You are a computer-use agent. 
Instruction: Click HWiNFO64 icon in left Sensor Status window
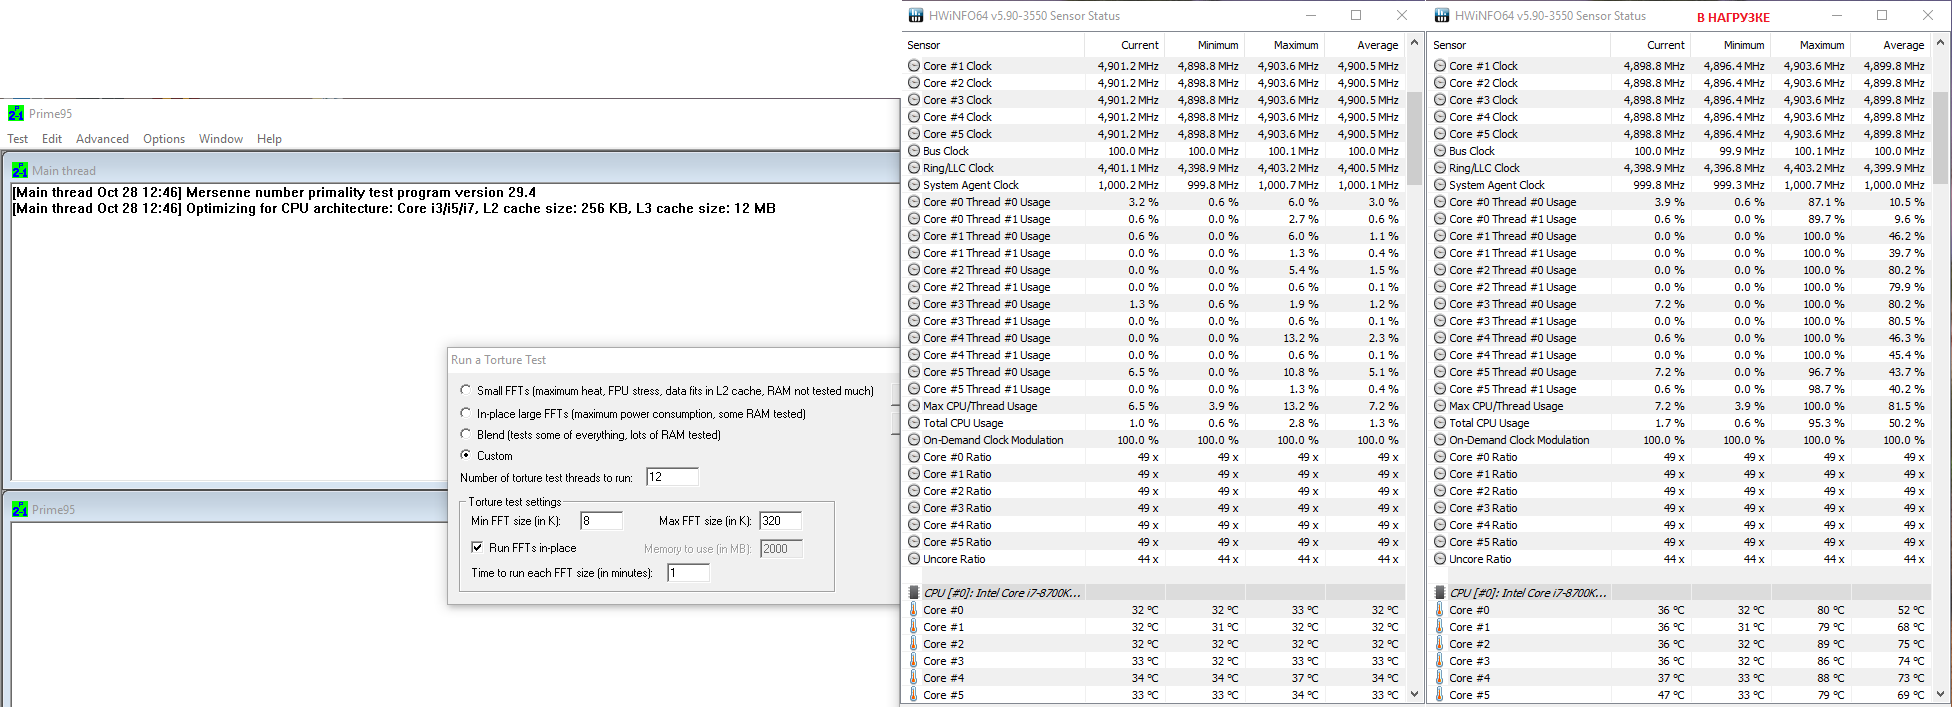(x=916, y=16)
